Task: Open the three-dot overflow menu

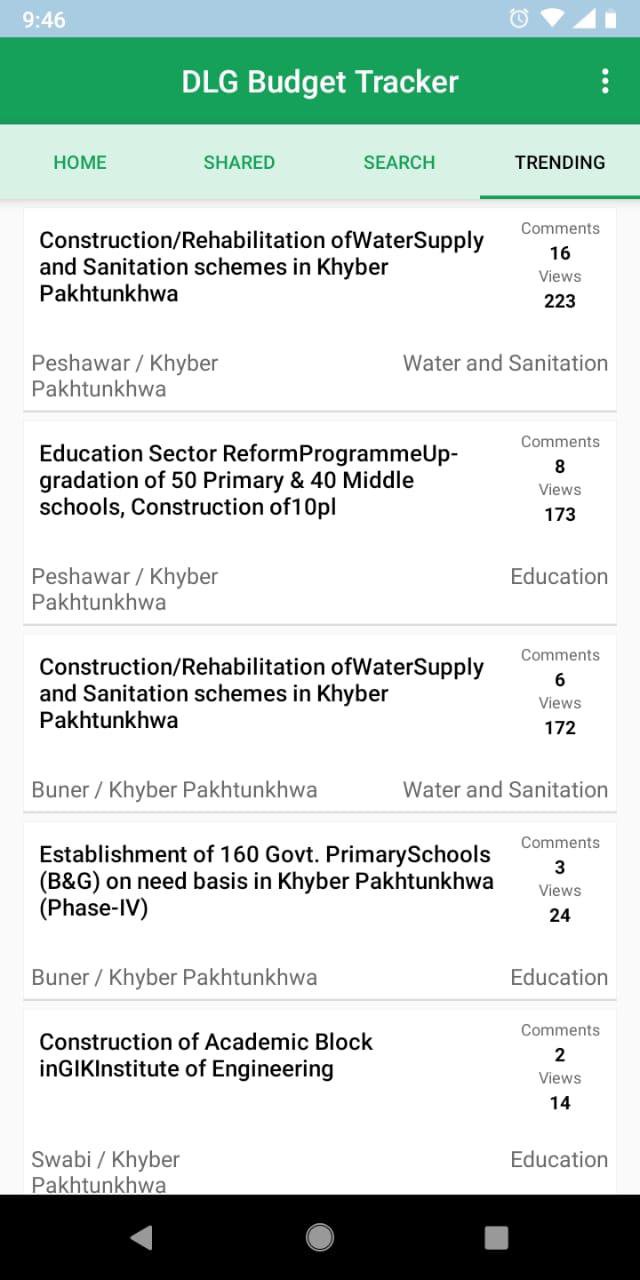Action: 604,82
